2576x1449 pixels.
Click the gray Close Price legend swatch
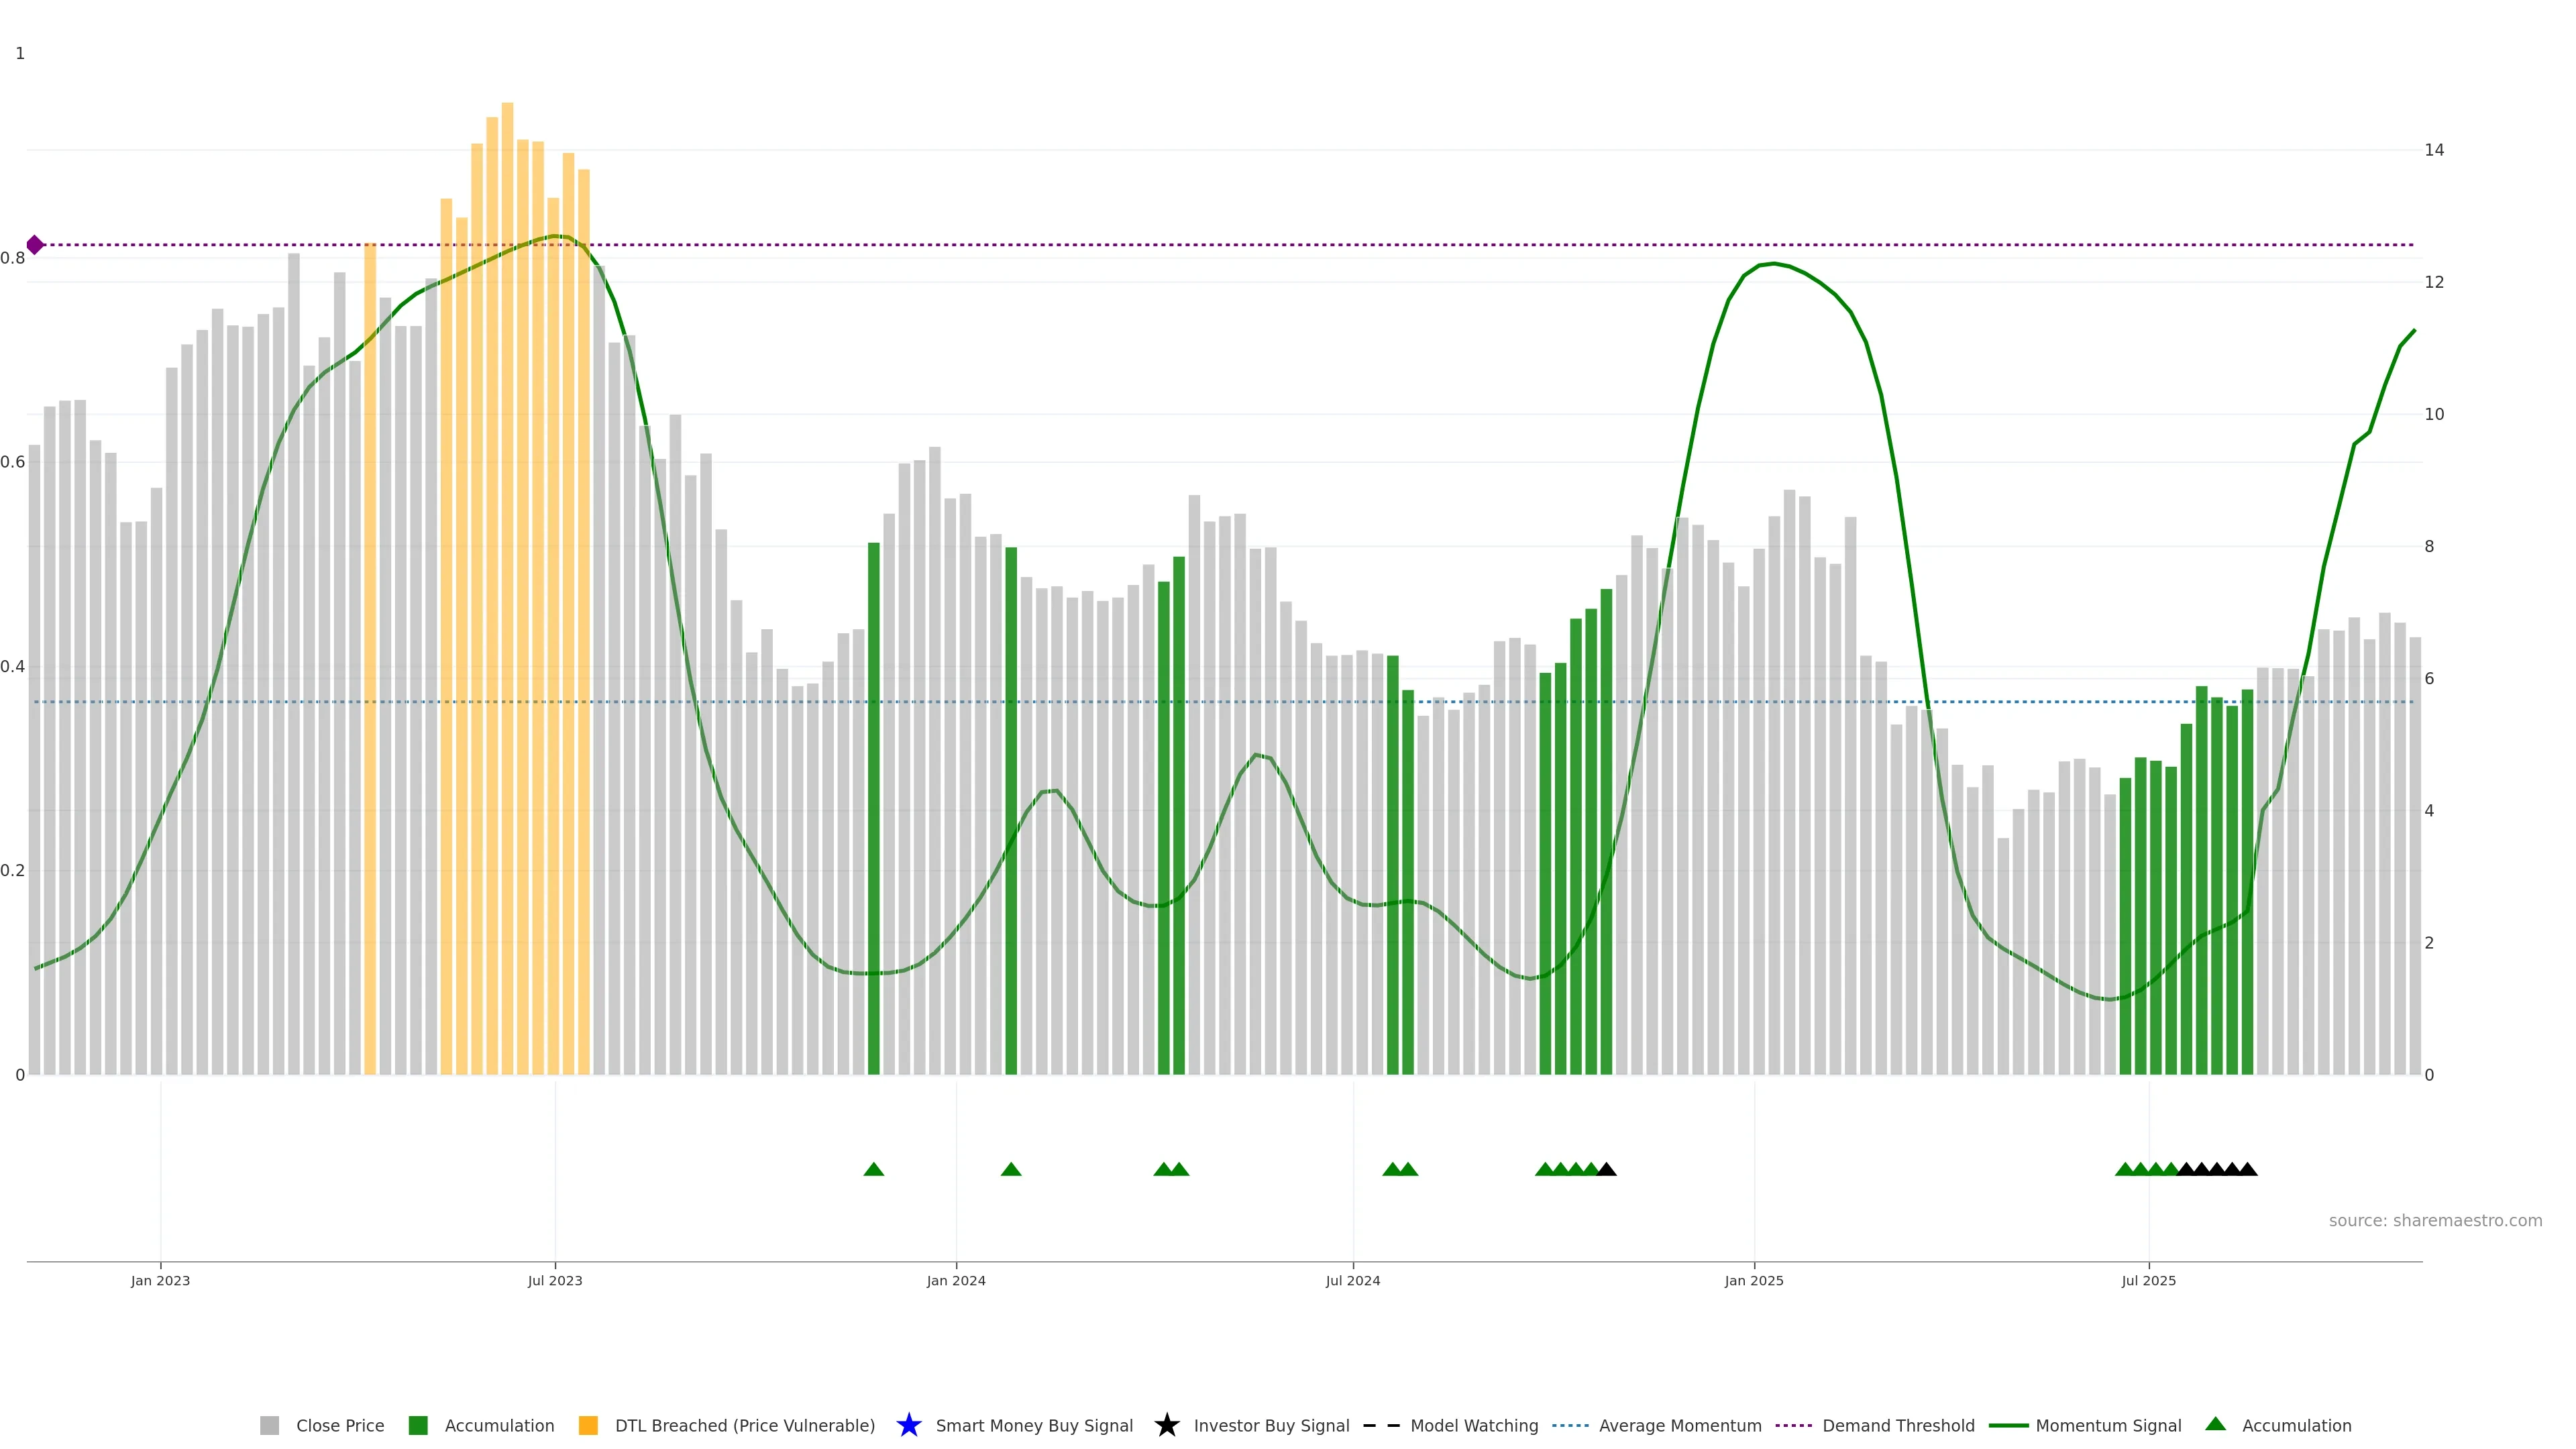(269, 1425)
